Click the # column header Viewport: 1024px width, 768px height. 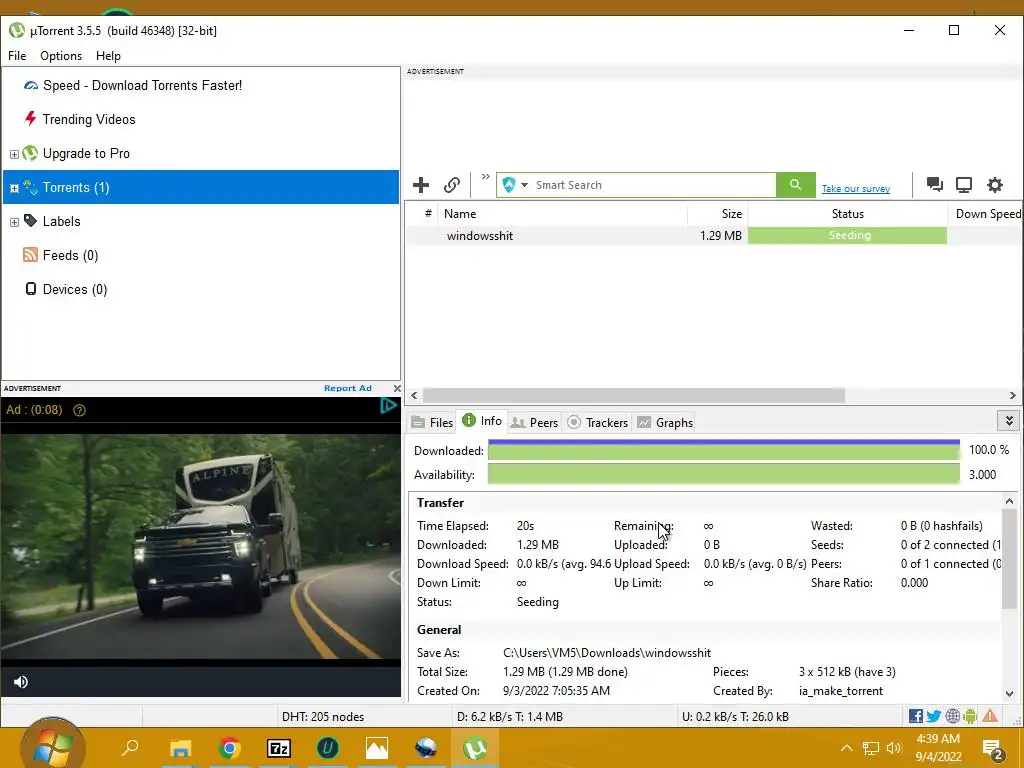pos(428,214)
